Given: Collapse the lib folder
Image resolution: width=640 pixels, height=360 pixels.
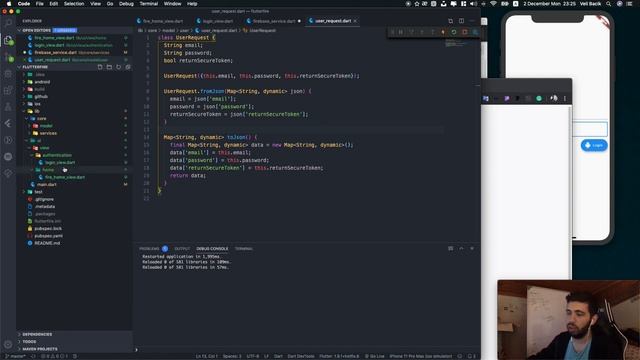Looking at the screenshot, I should (37, 111).
